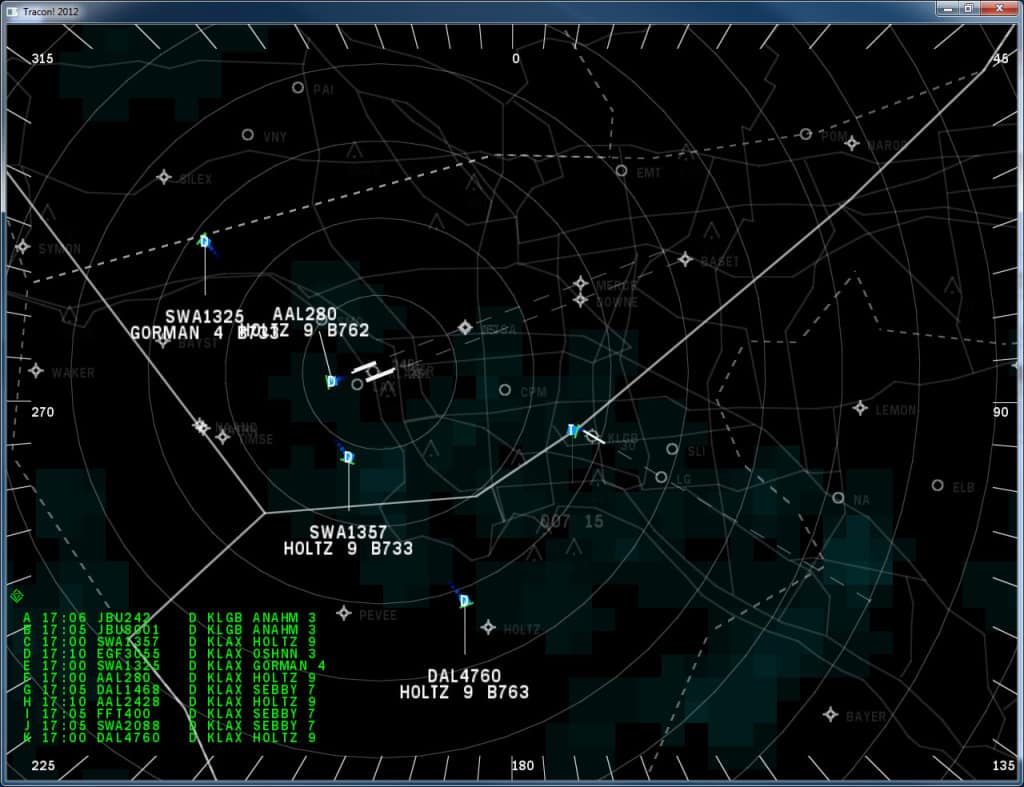Click the DAL4760 data tag label
Viewport: 1024px width, 787px height.
[464, 684]
